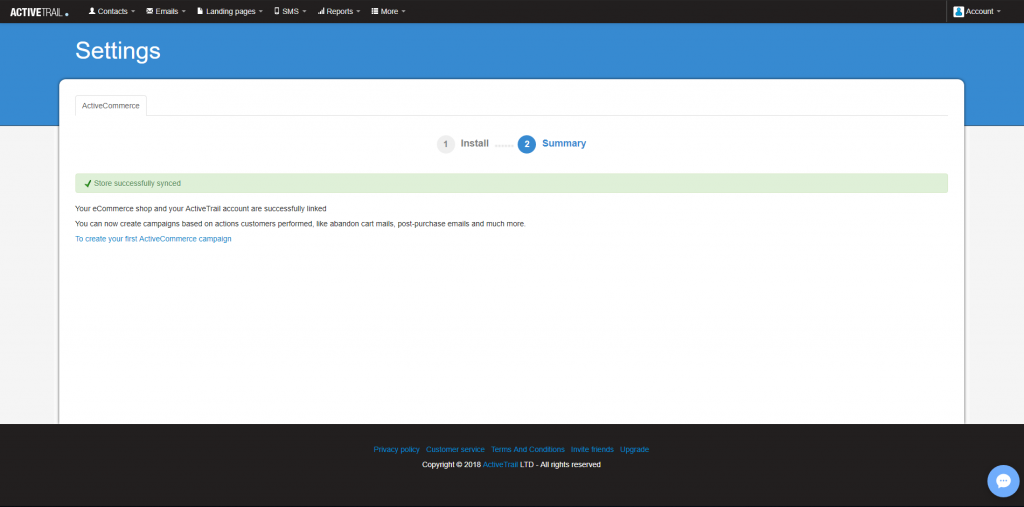
Task: Go to step 1 Install
Action: 463,144
